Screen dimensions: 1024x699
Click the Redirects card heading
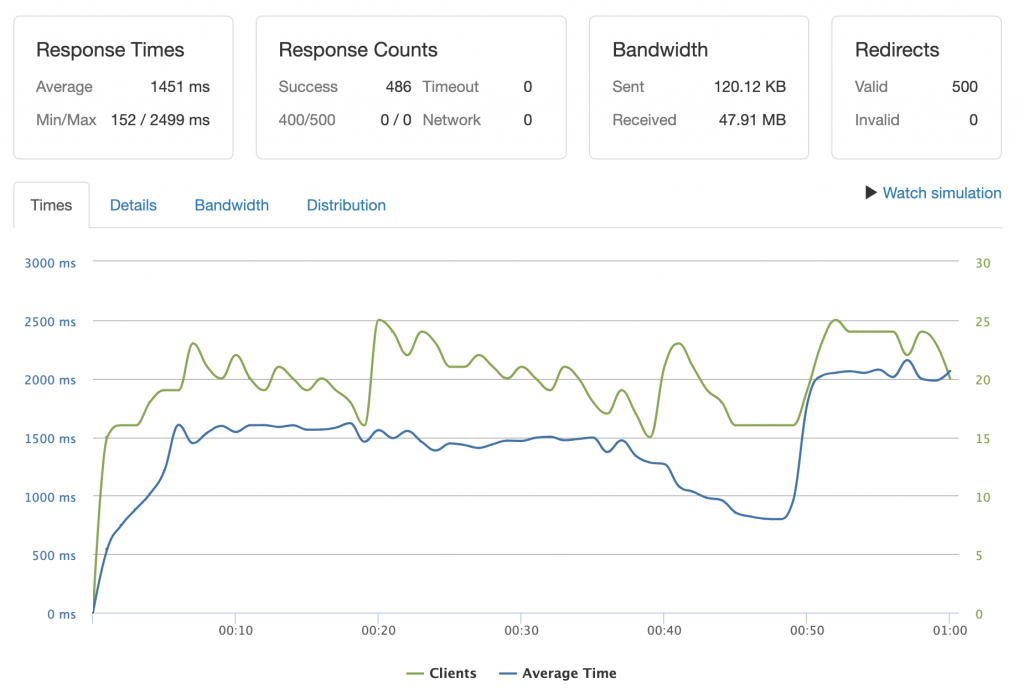coord(897,50)
